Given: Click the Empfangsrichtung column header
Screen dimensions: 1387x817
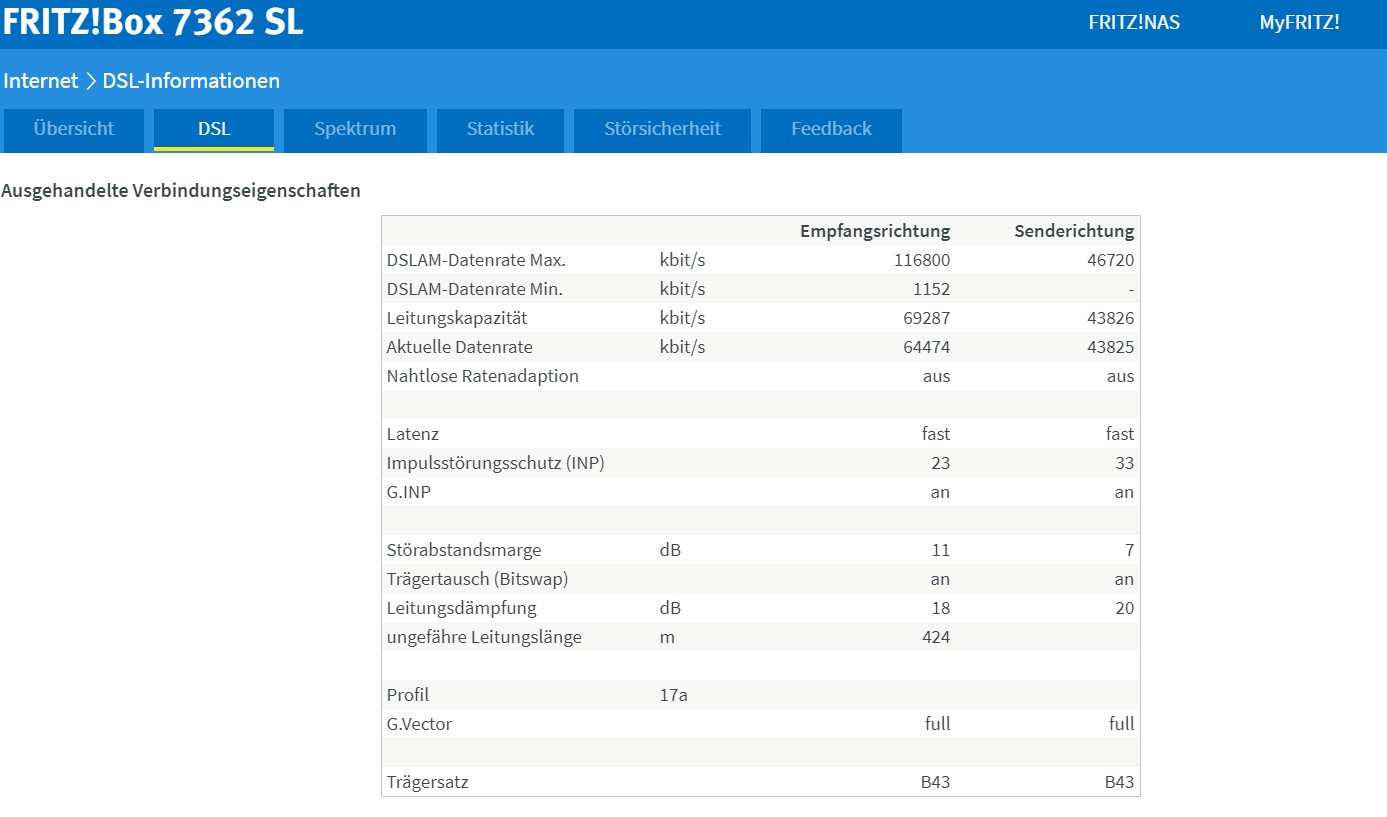Looking at the screenshot, I should (875, 231).
